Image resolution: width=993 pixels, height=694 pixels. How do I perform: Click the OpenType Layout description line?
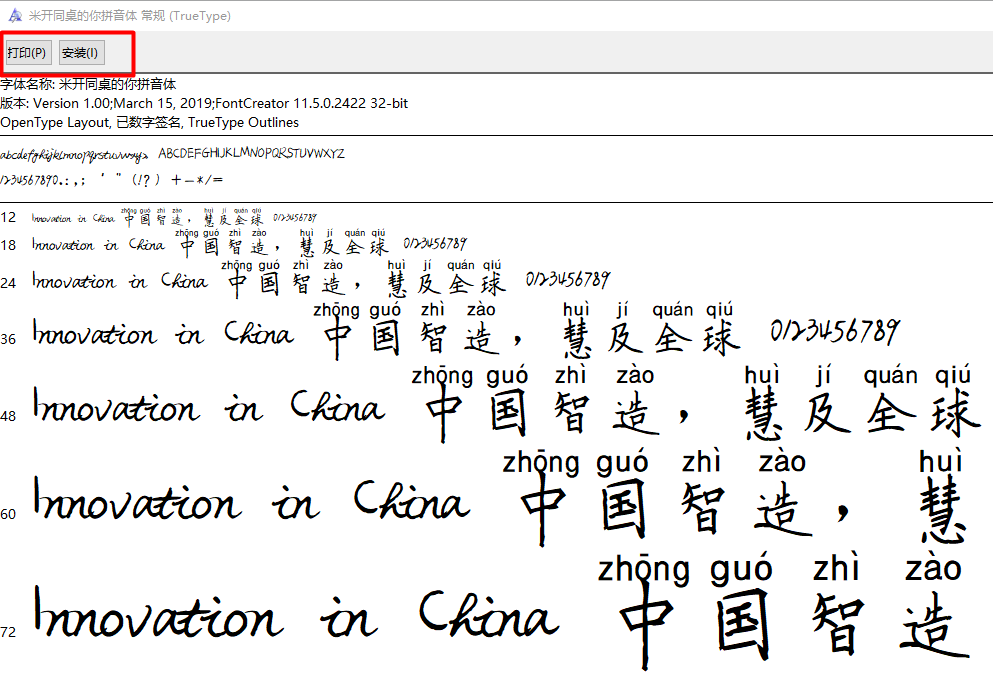[149, 123]
